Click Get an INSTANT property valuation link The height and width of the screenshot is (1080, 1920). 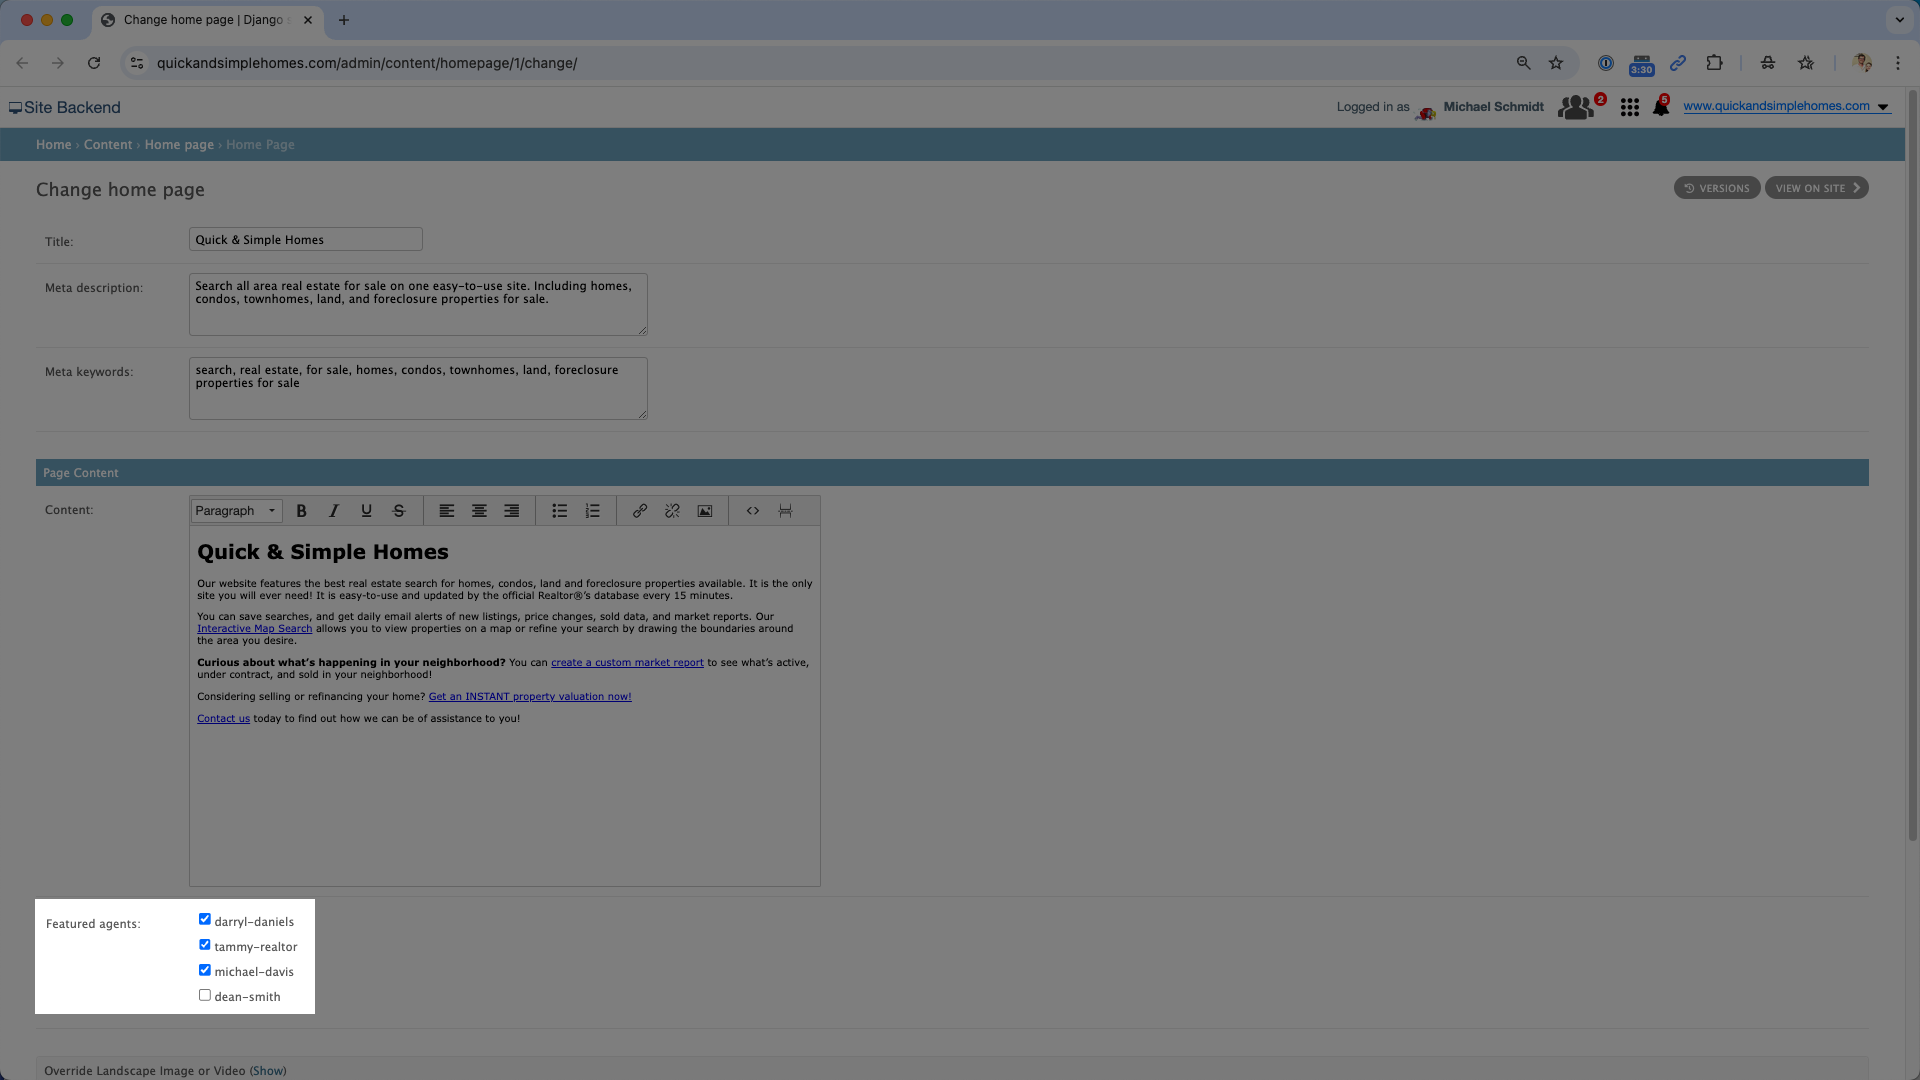click(x=530, y=697)
